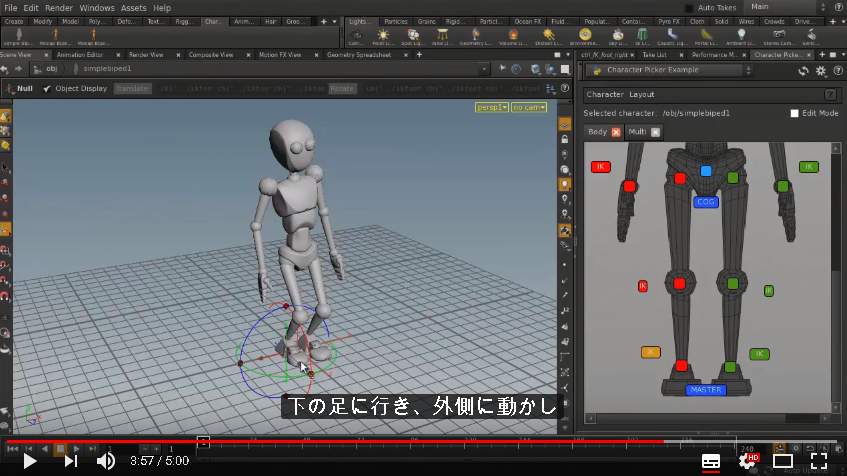Viewport: 847px width, 476px height.
Task: Click the Character Picker reload icon
Action: (803, 71)
